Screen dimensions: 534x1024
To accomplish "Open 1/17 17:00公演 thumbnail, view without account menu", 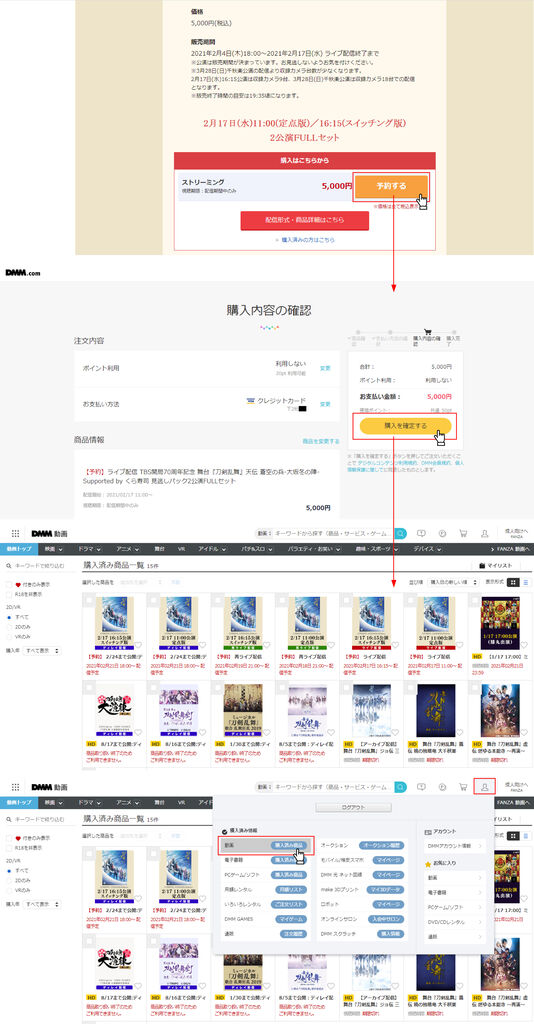I will tap(501, 622).
